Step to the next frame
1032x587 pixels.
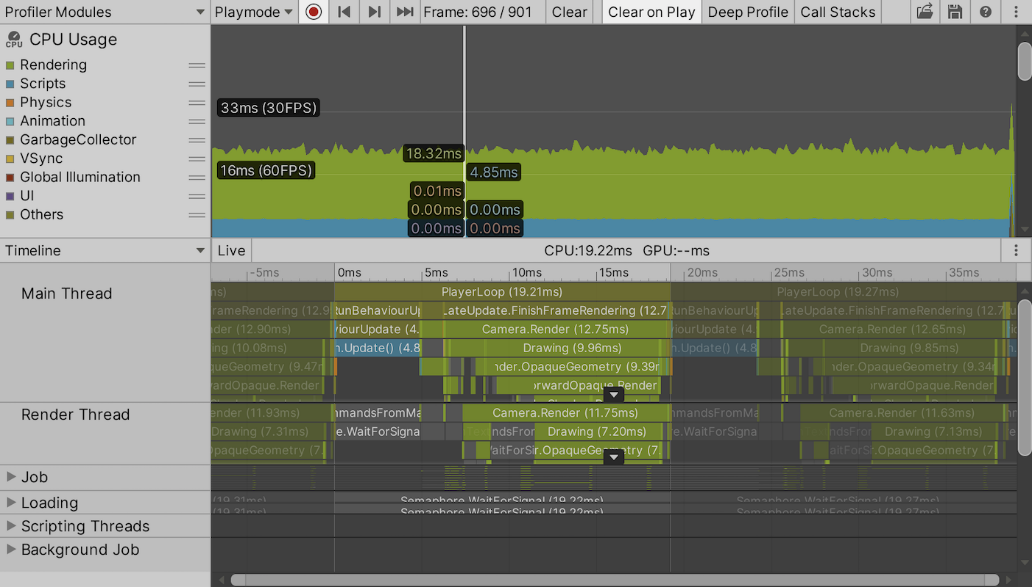374,12
